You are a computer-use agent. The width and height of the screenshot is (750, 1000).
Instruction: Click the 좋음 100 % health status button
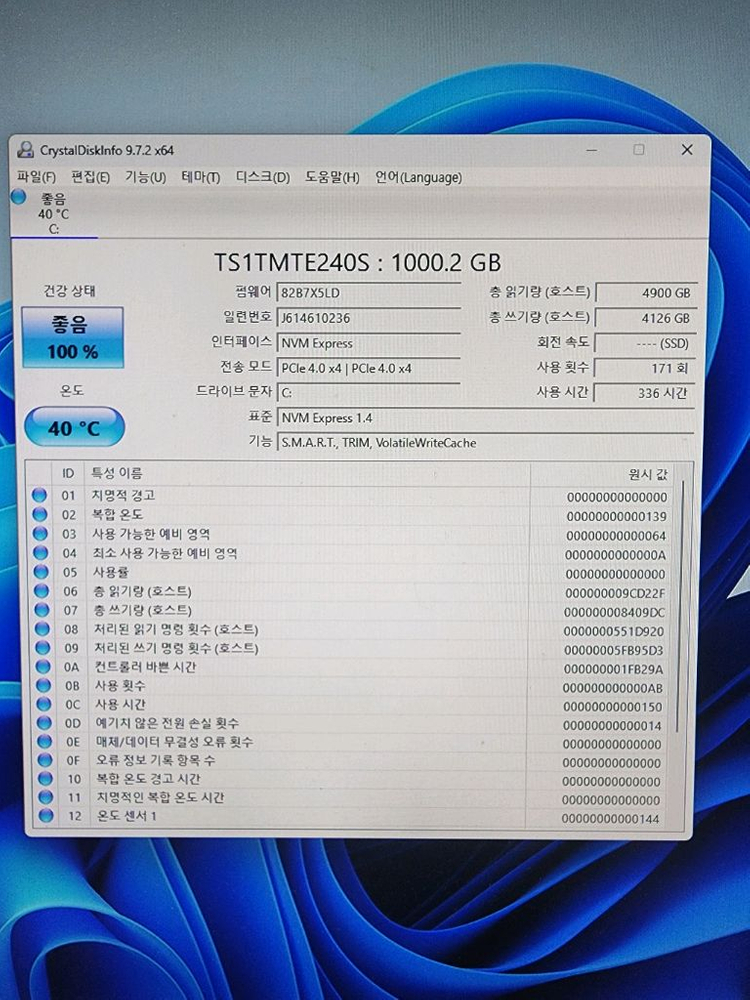73,337
